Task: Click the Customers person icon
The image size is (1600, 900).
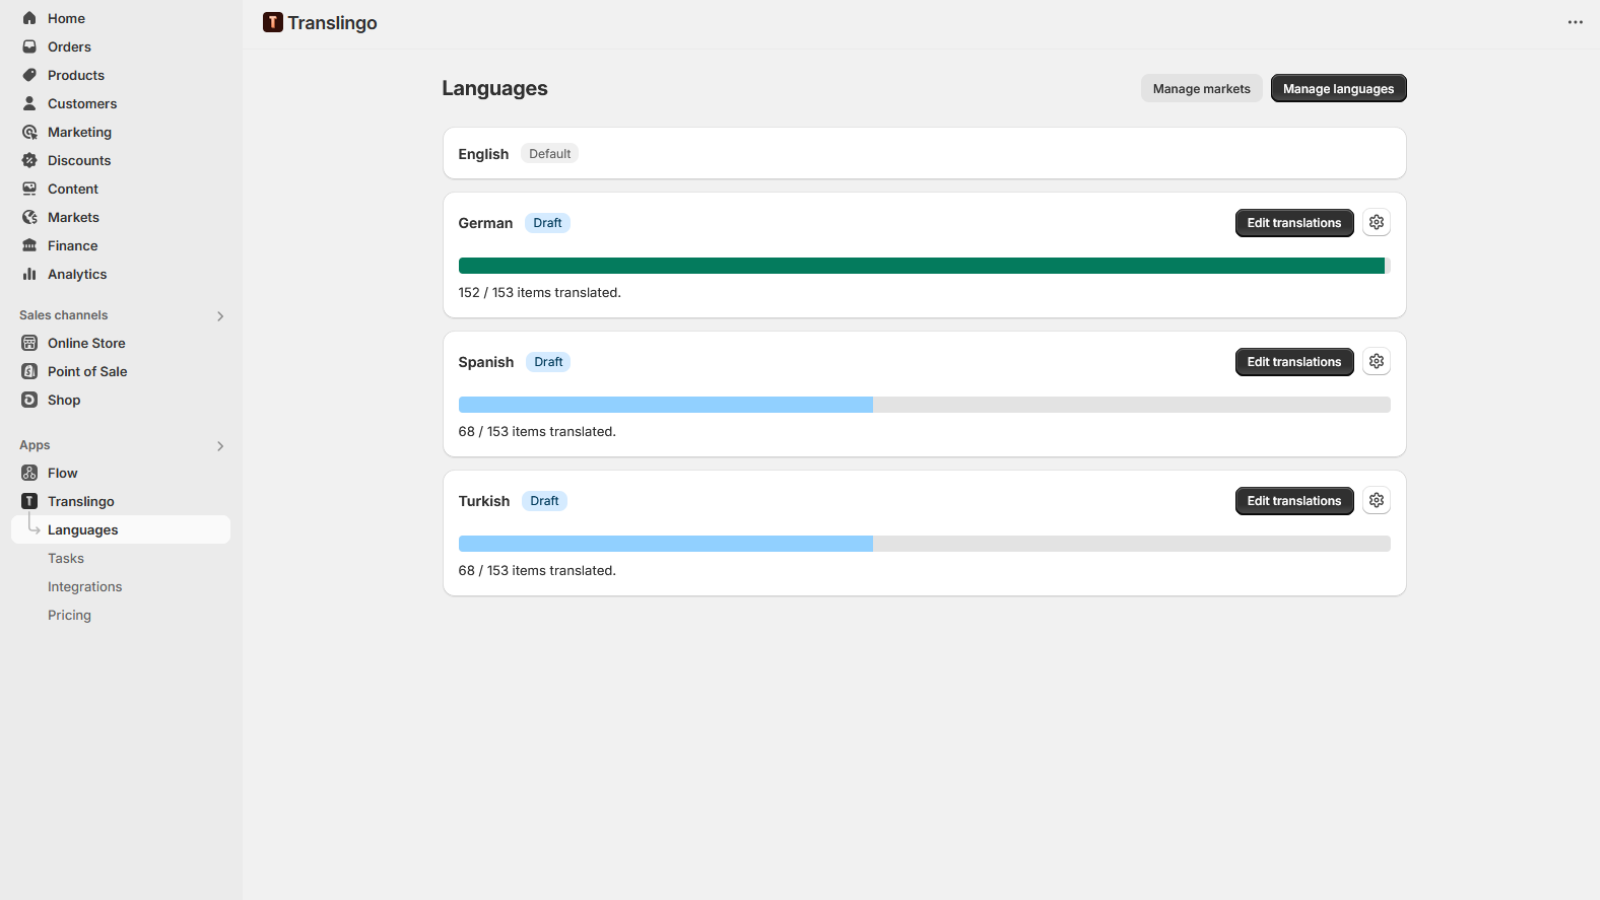Action: point(30,103)
